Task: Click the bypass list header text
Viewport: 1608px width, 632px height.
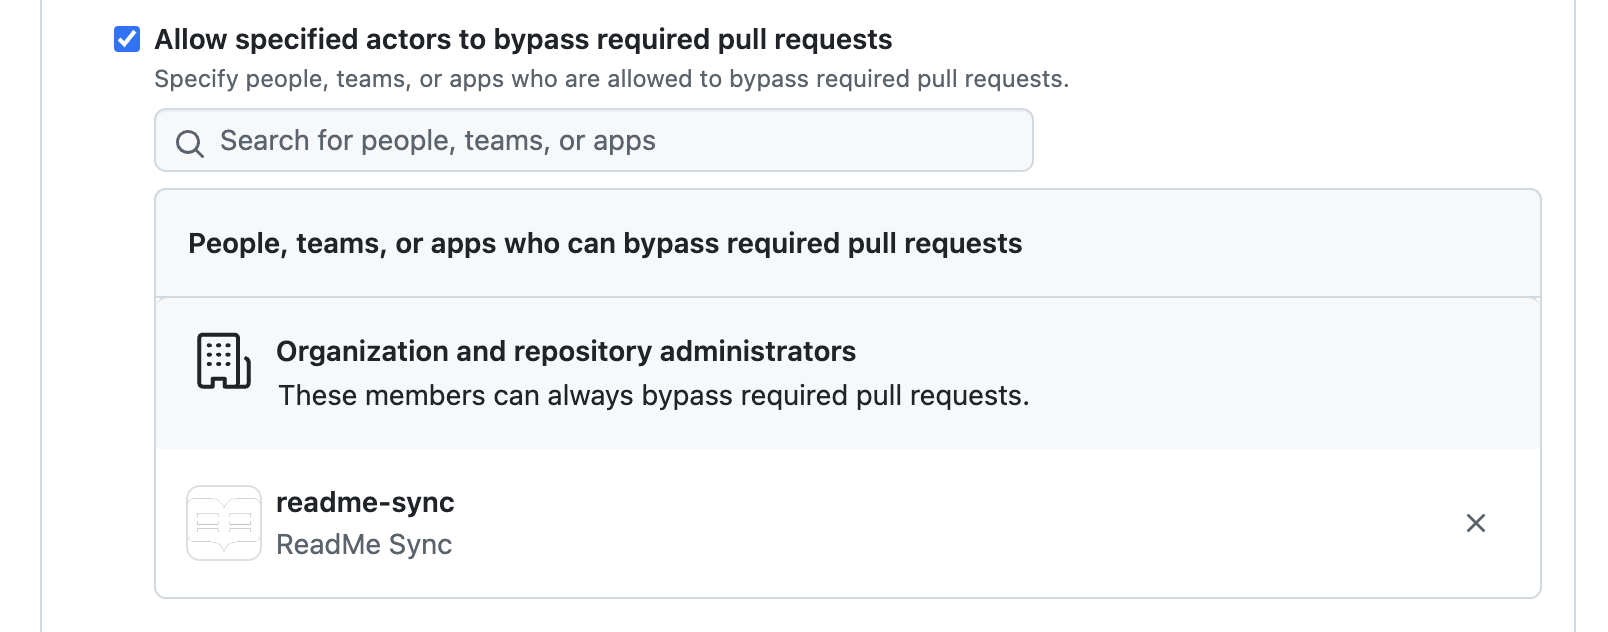Action: 605,243
